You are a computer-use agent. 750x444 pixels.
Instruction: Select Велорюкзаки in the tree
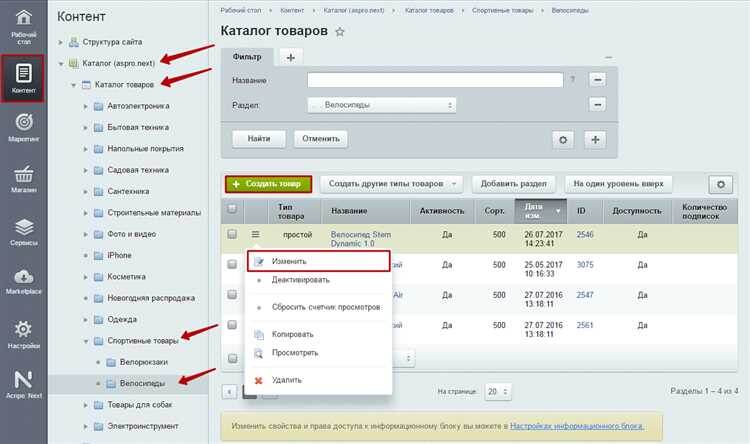pyautogui.click(x=143, y=362)
